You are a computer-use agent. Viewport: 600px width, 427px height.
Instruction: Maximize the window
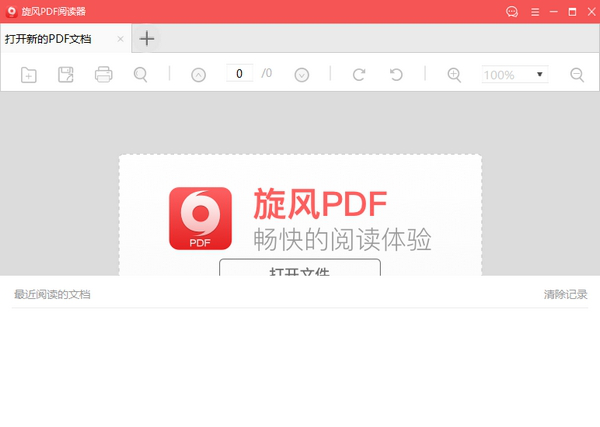[x=572, y=12]
